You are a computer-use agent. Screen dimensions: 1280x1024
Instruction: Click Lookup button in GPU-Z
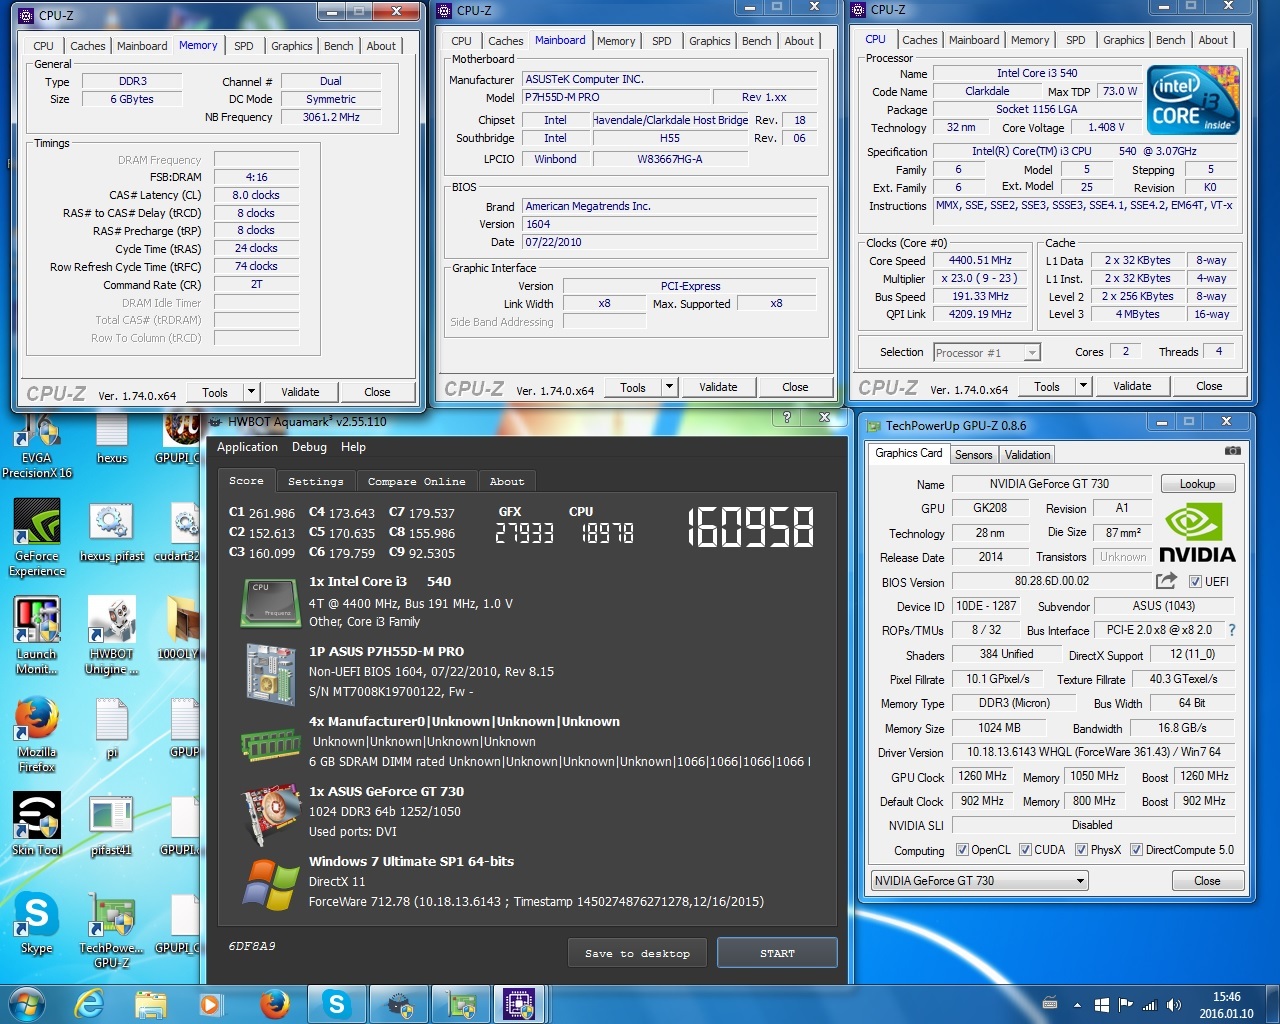(1197, 484)
